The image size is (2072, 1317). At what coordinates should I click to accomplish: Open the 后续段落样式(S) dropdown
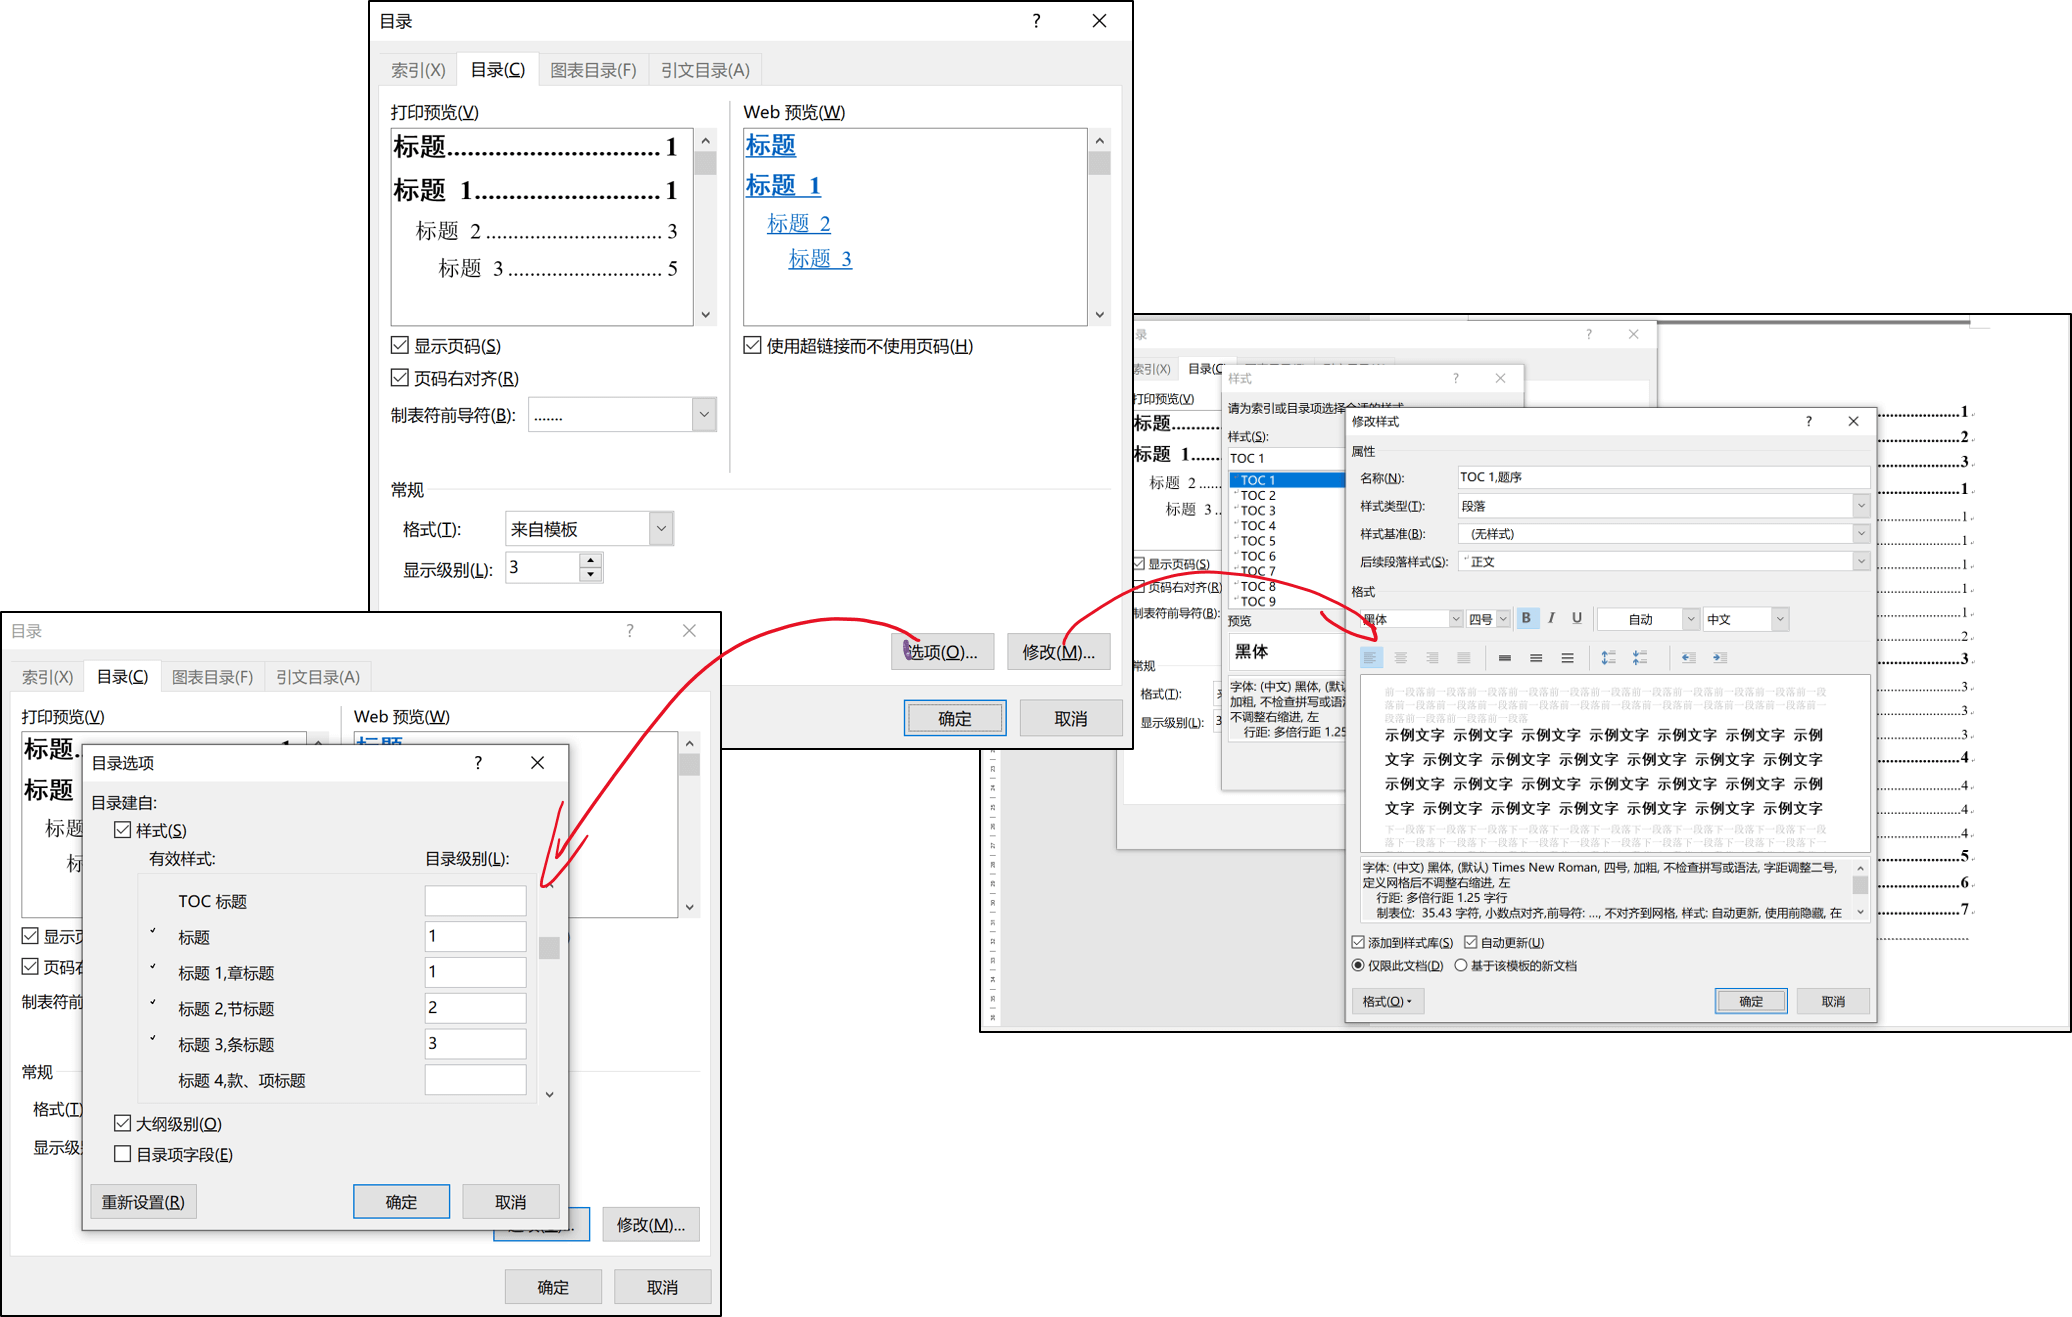(1861, 561)
